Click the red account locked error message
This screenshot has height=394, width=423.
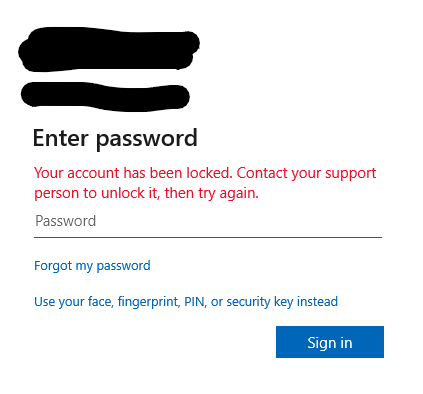[205, 183]
